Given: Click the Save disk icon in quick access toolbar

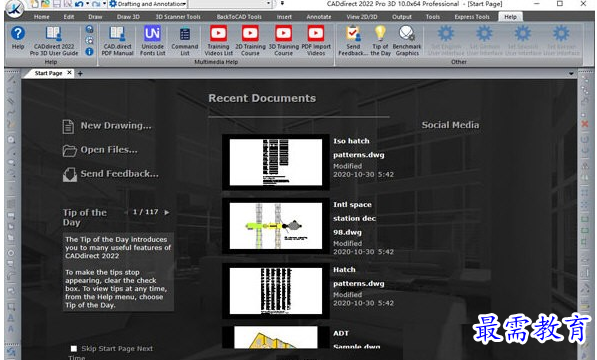Looking at the screenshot, I should (x=56, y=4).
